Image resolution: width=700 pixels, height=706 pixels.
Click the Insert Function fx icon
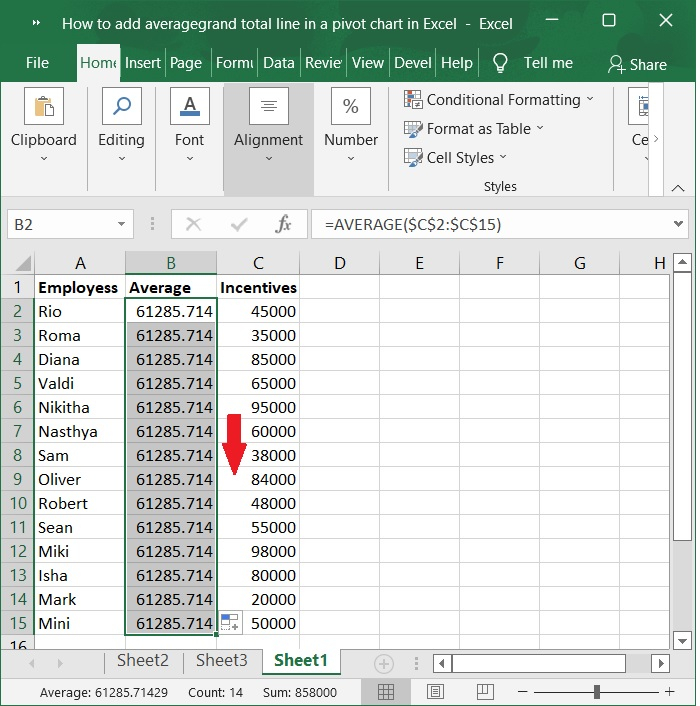[284, 225]
